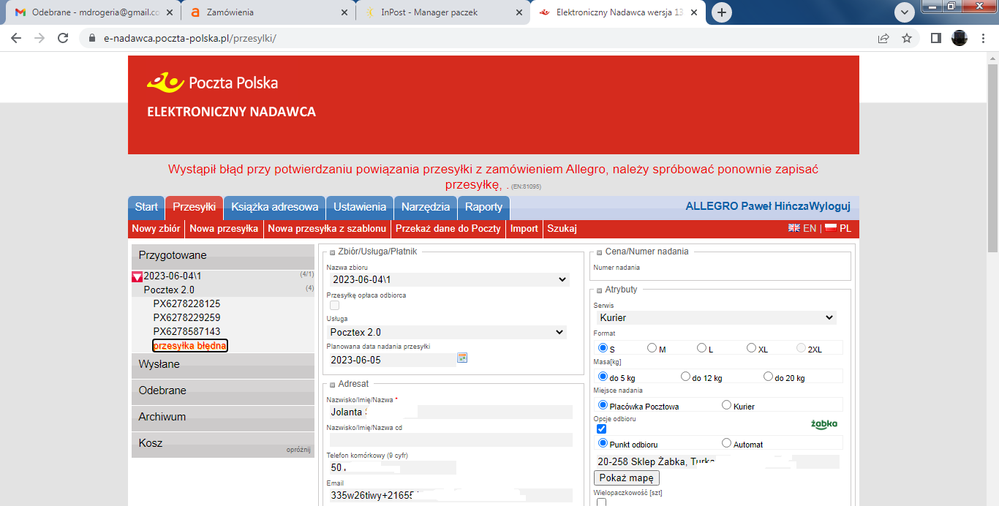This screenshot has height=506, width=999.
Task: Select Punkt odbioru radio button
Action: click(603, 443)
